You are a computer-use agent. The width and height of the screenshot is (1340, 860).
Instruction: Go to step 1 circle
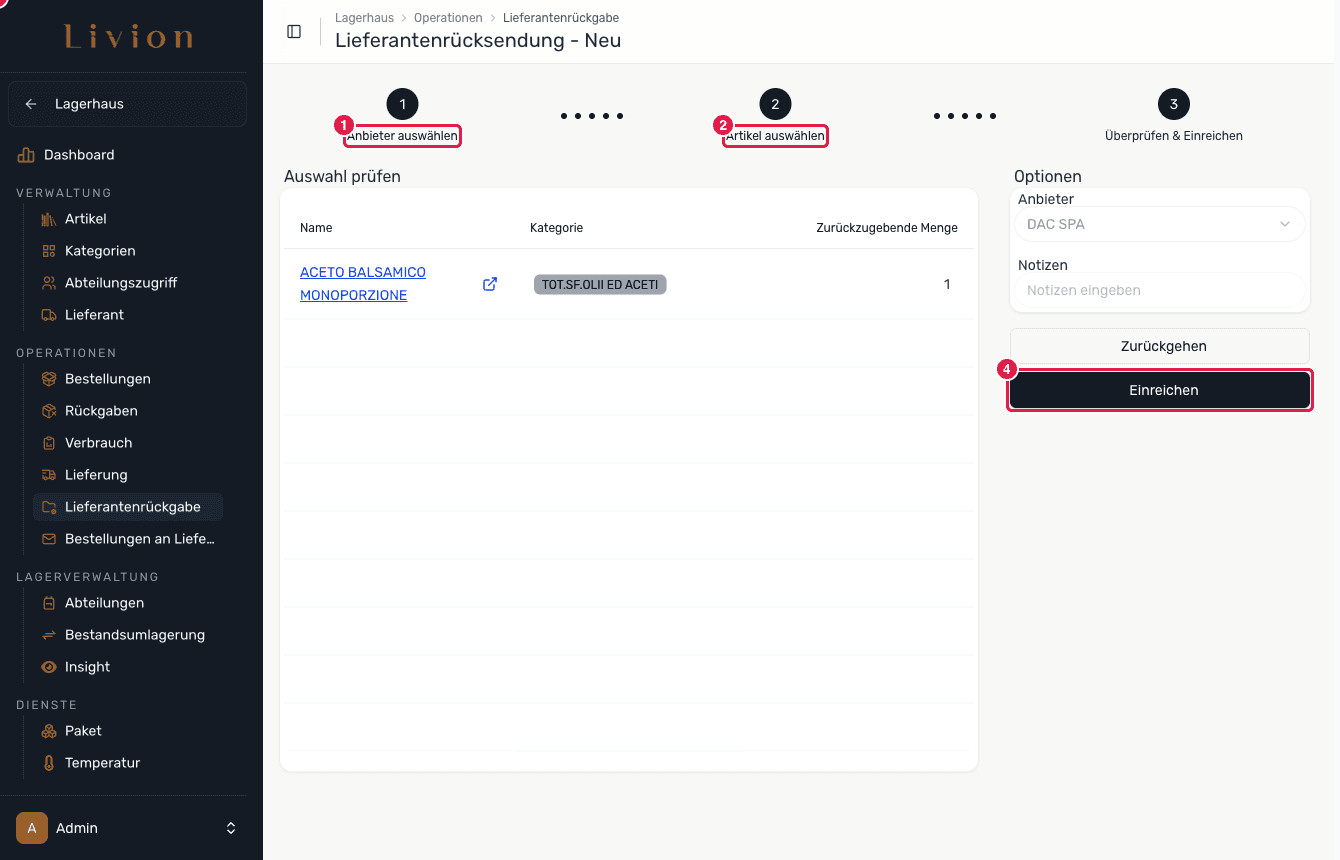point(402,104)
